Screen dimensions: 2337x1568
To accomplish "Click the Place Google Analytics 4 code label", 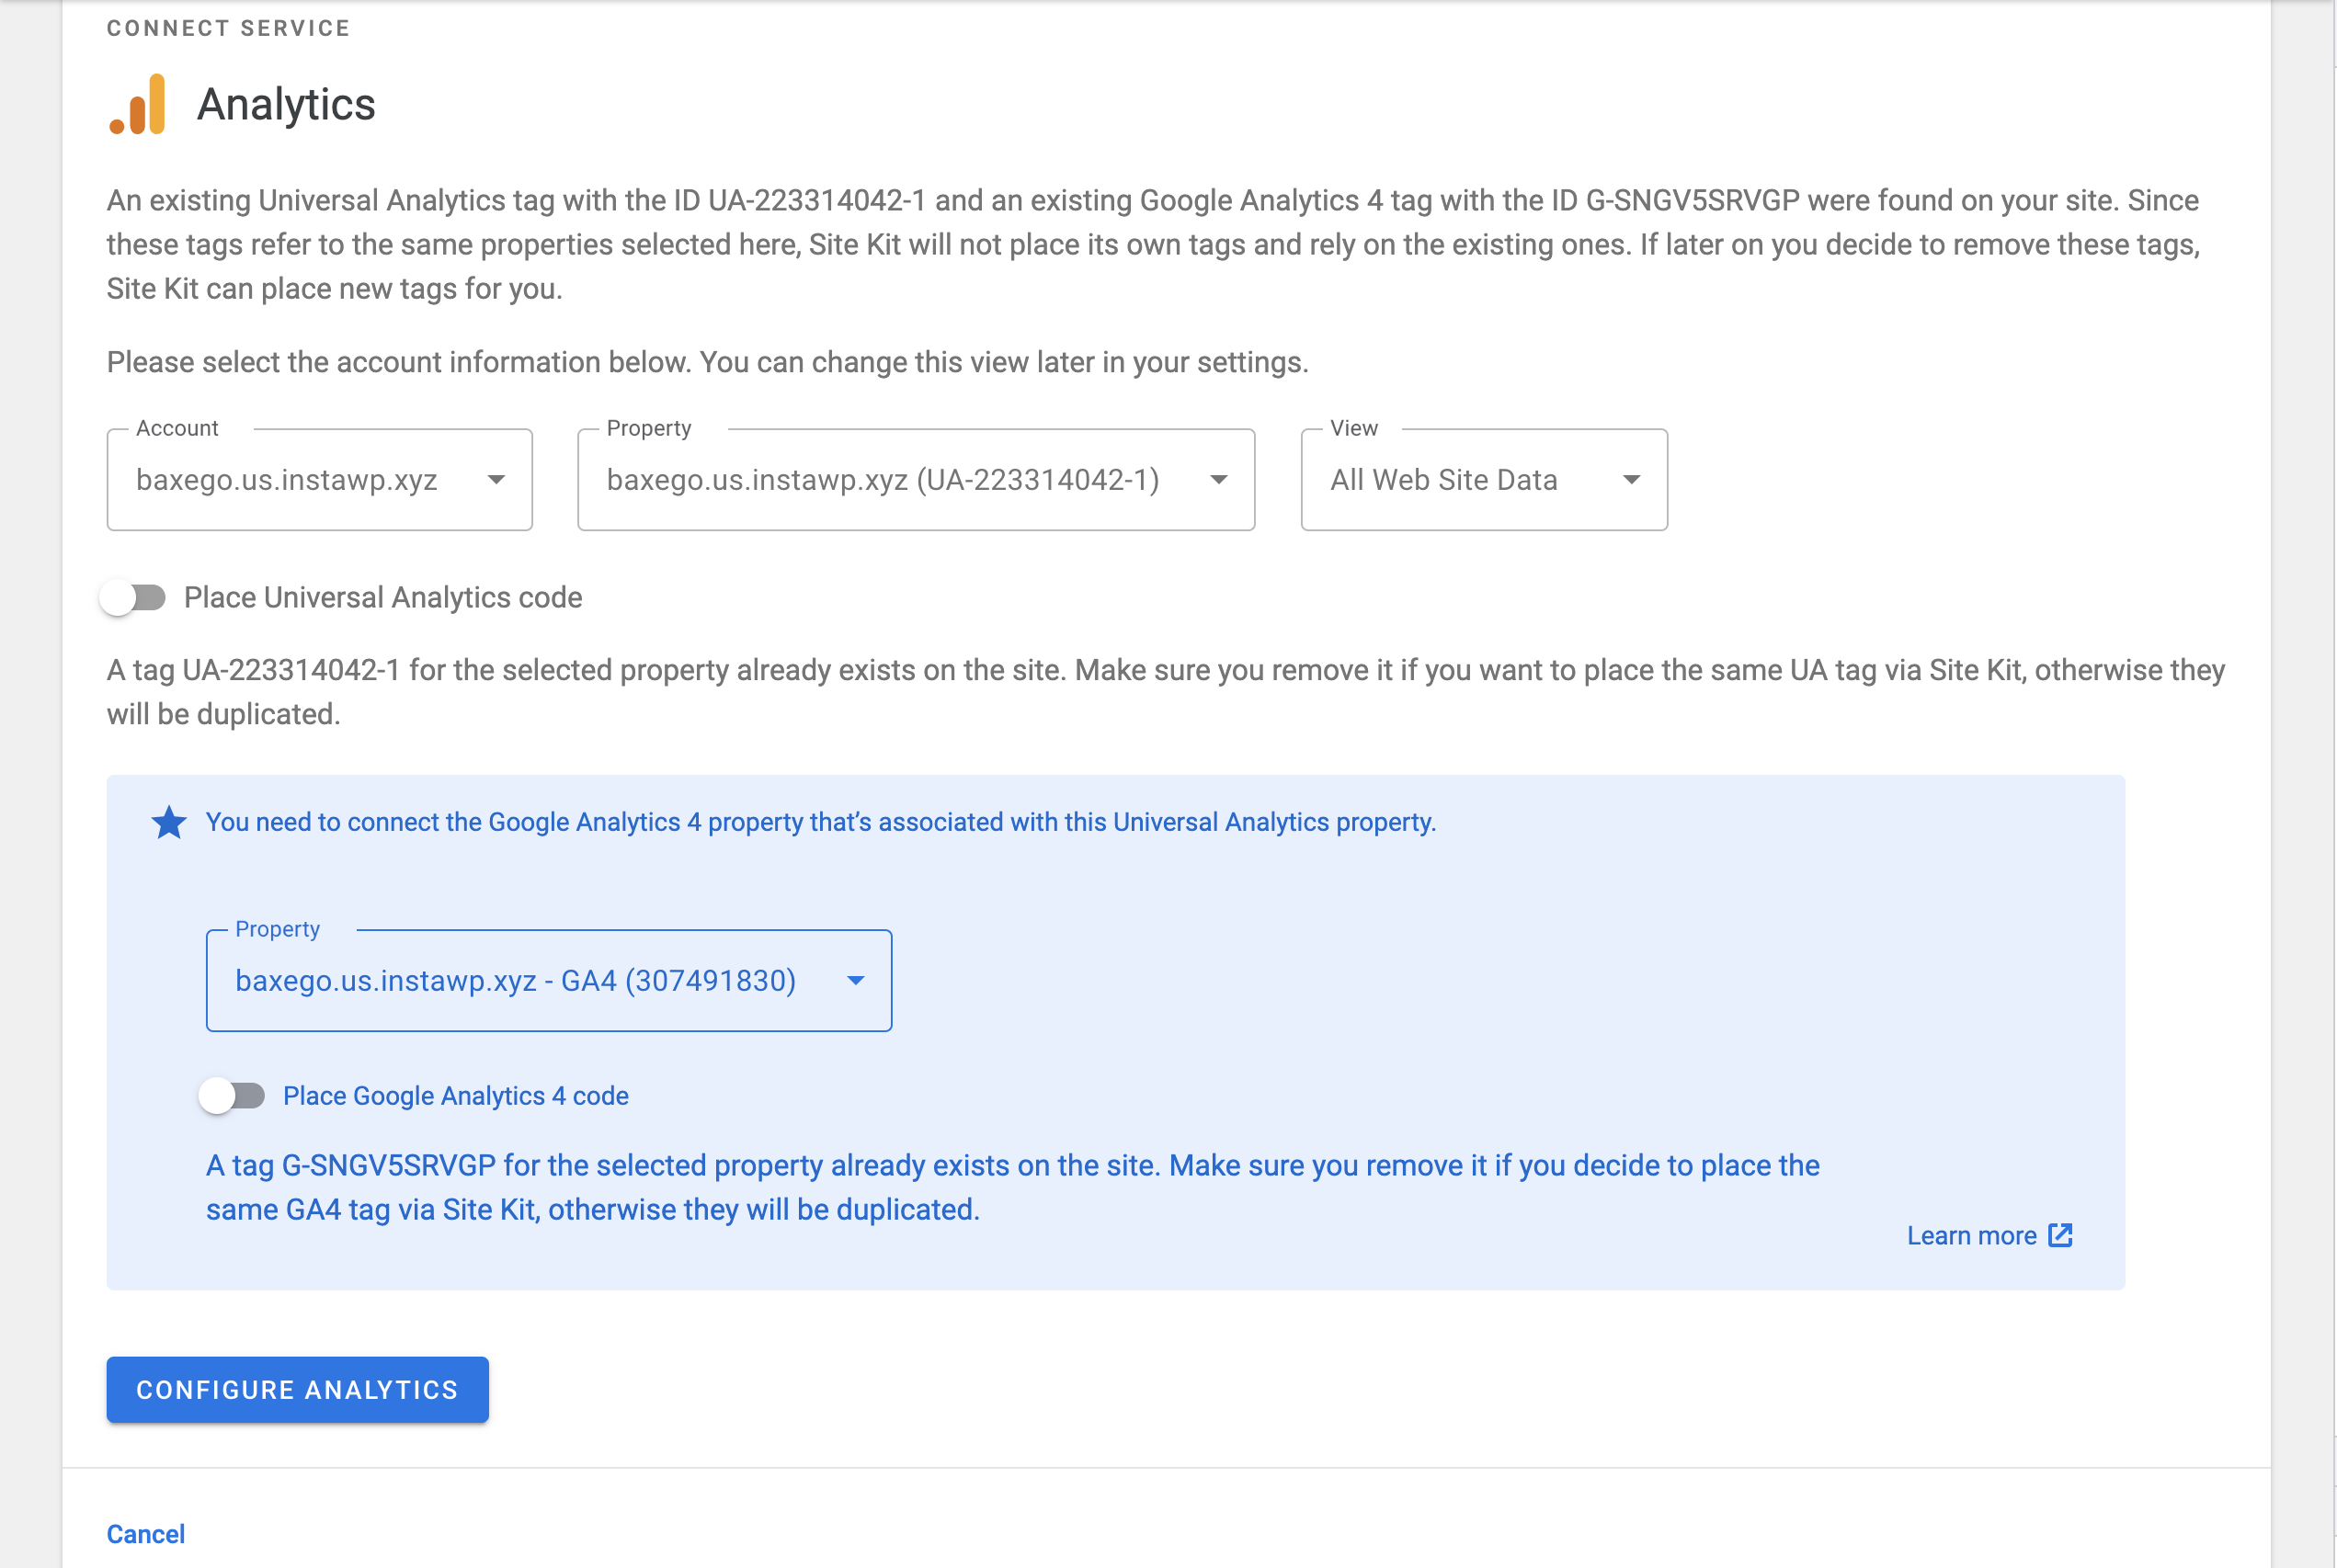I will pyautogui.click(x=456, y=1096).
